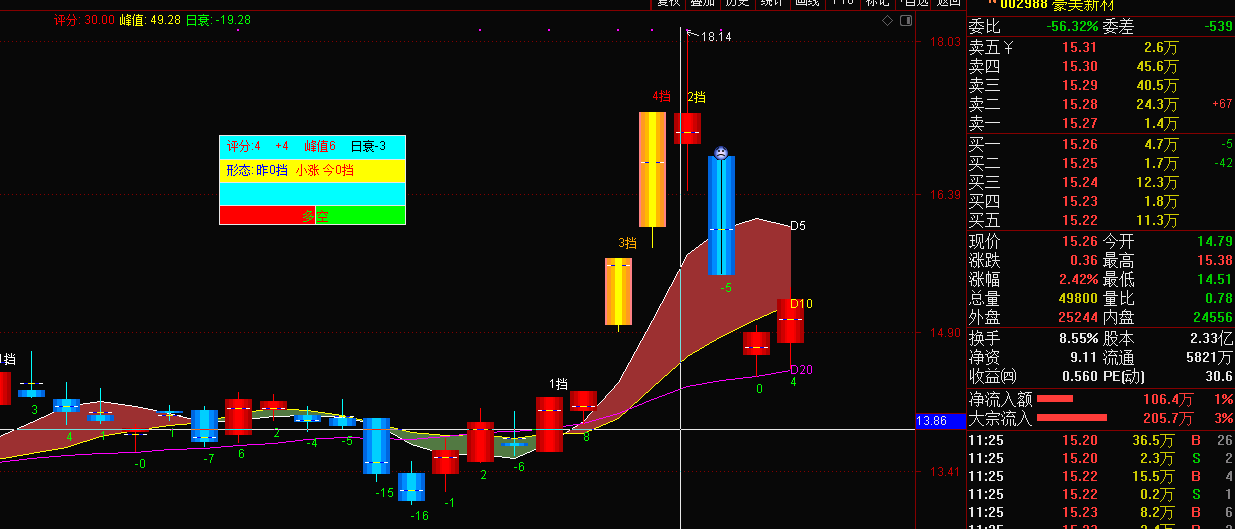Click the 净流入额 red bar
Screen dimensions: 1235x529
point(1055,398)
